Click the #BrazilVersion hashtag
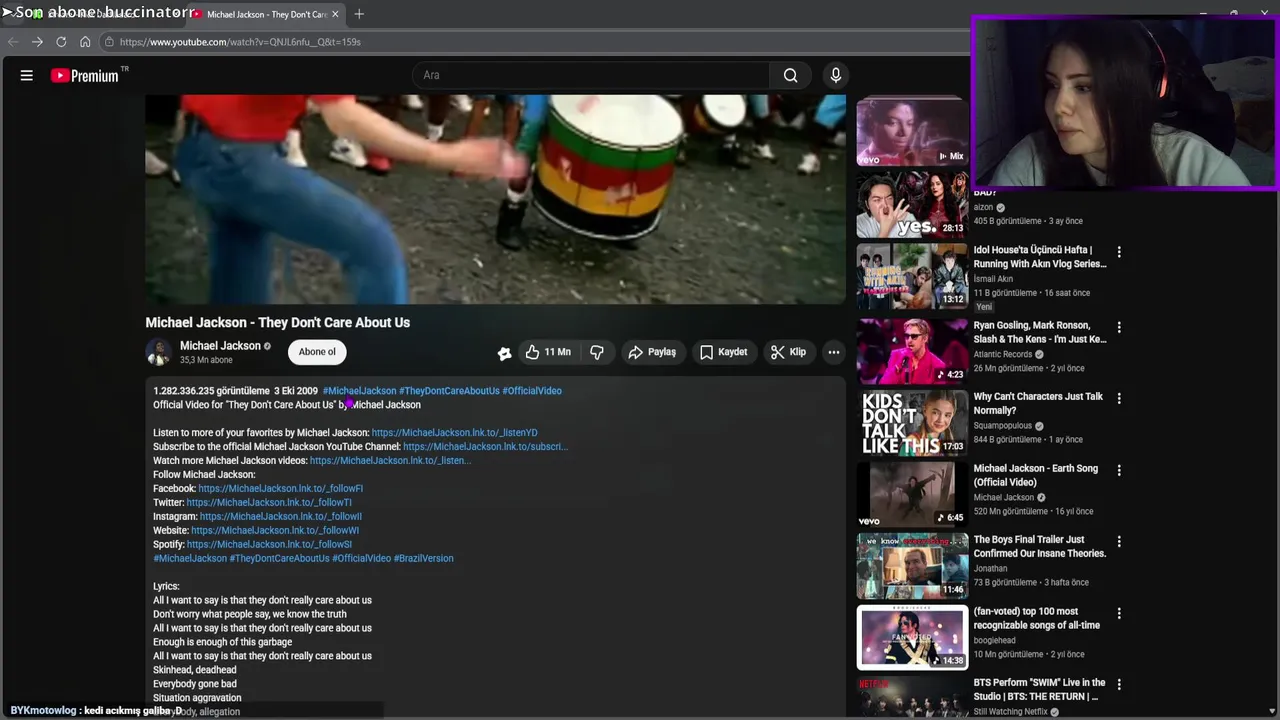 (x=424, y=559)
